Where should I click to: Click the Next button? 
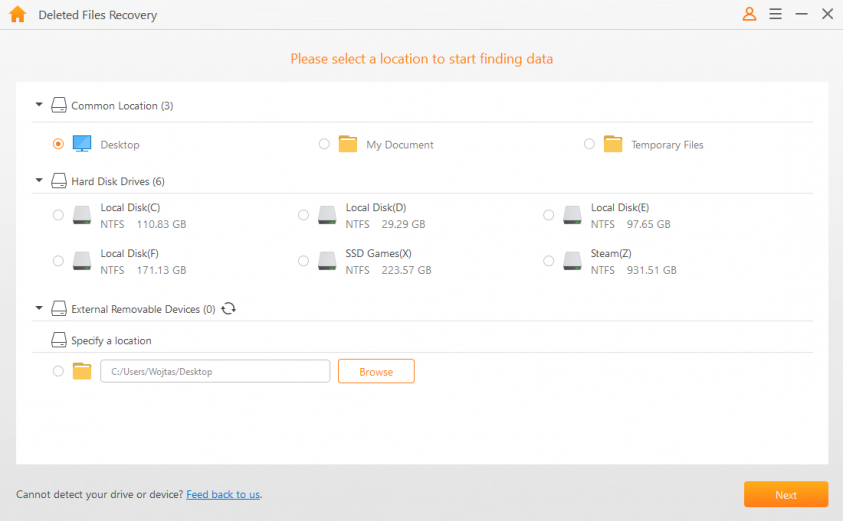click(x=785, y=494)
